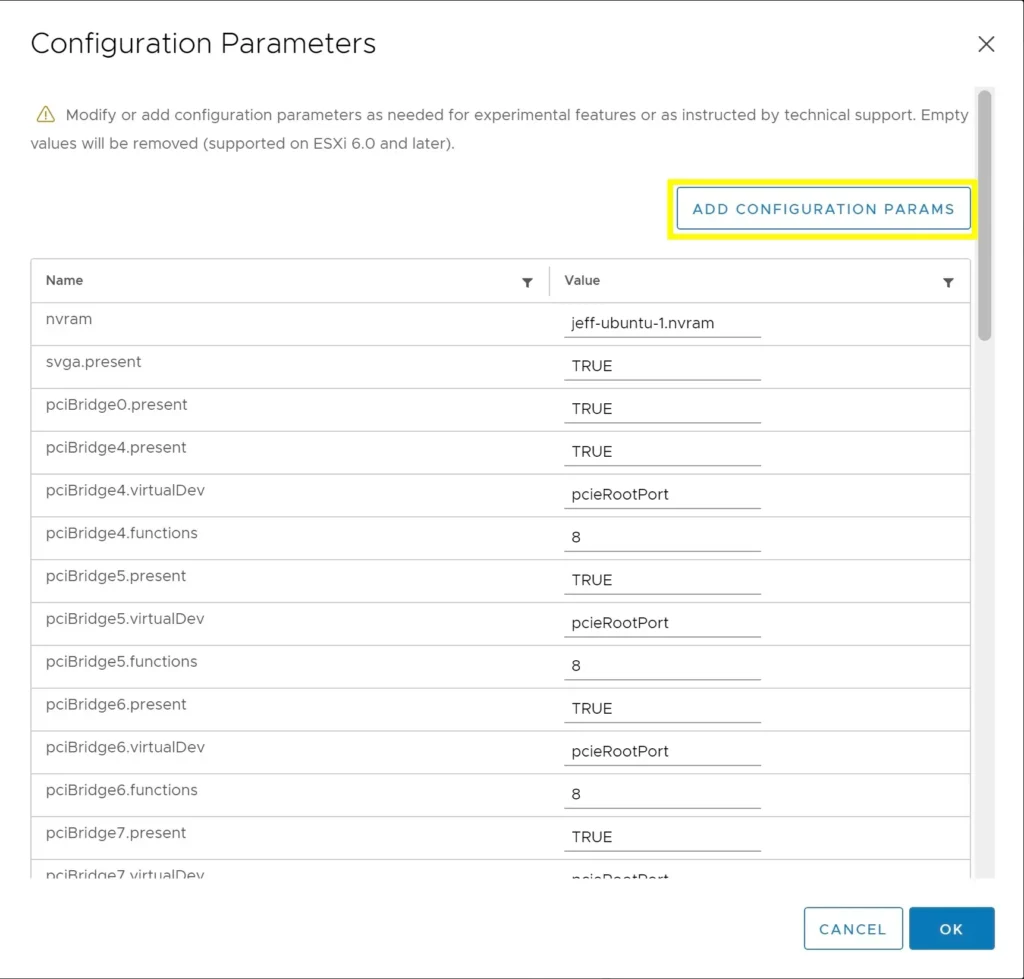Image resolution: width=1024 pixels, height=979 pixels.
Task: Click the CANCEL button
Action: pyautogui.click(x=852, y=928)
